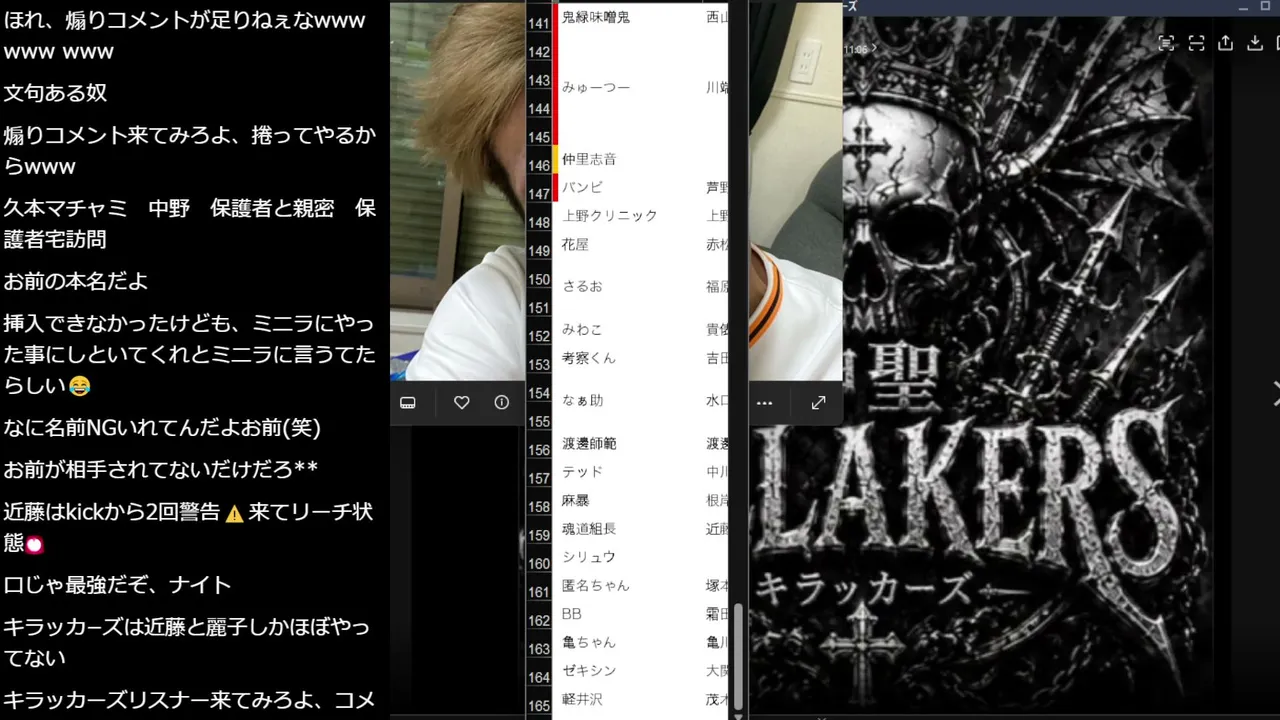This screenshot has height=720, width=1280.
Task: Click the comment starting 近藤はkickから2回警告
Action: click(189, 527)
